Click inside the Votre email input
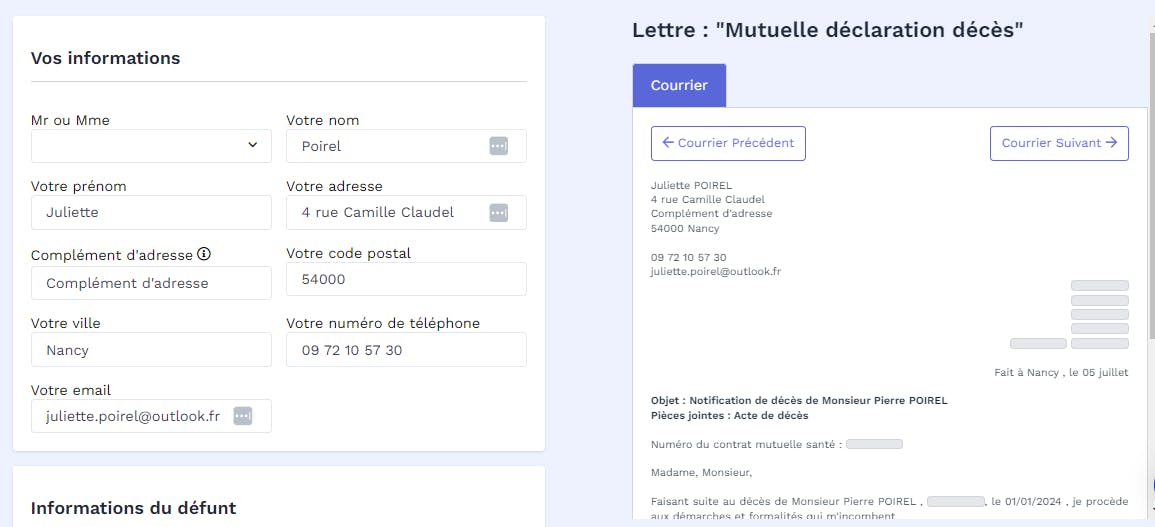1155x527 pixels. (x=135, y=416)
